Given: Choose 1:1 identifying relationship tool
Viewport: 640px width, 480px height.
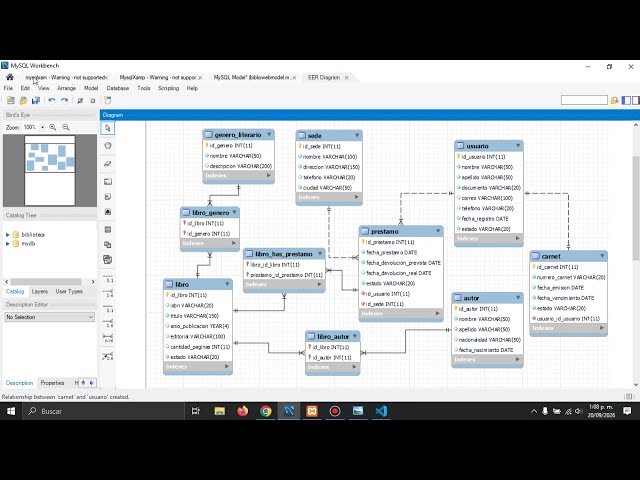Looking at the screenshot, I should (108, 308).
